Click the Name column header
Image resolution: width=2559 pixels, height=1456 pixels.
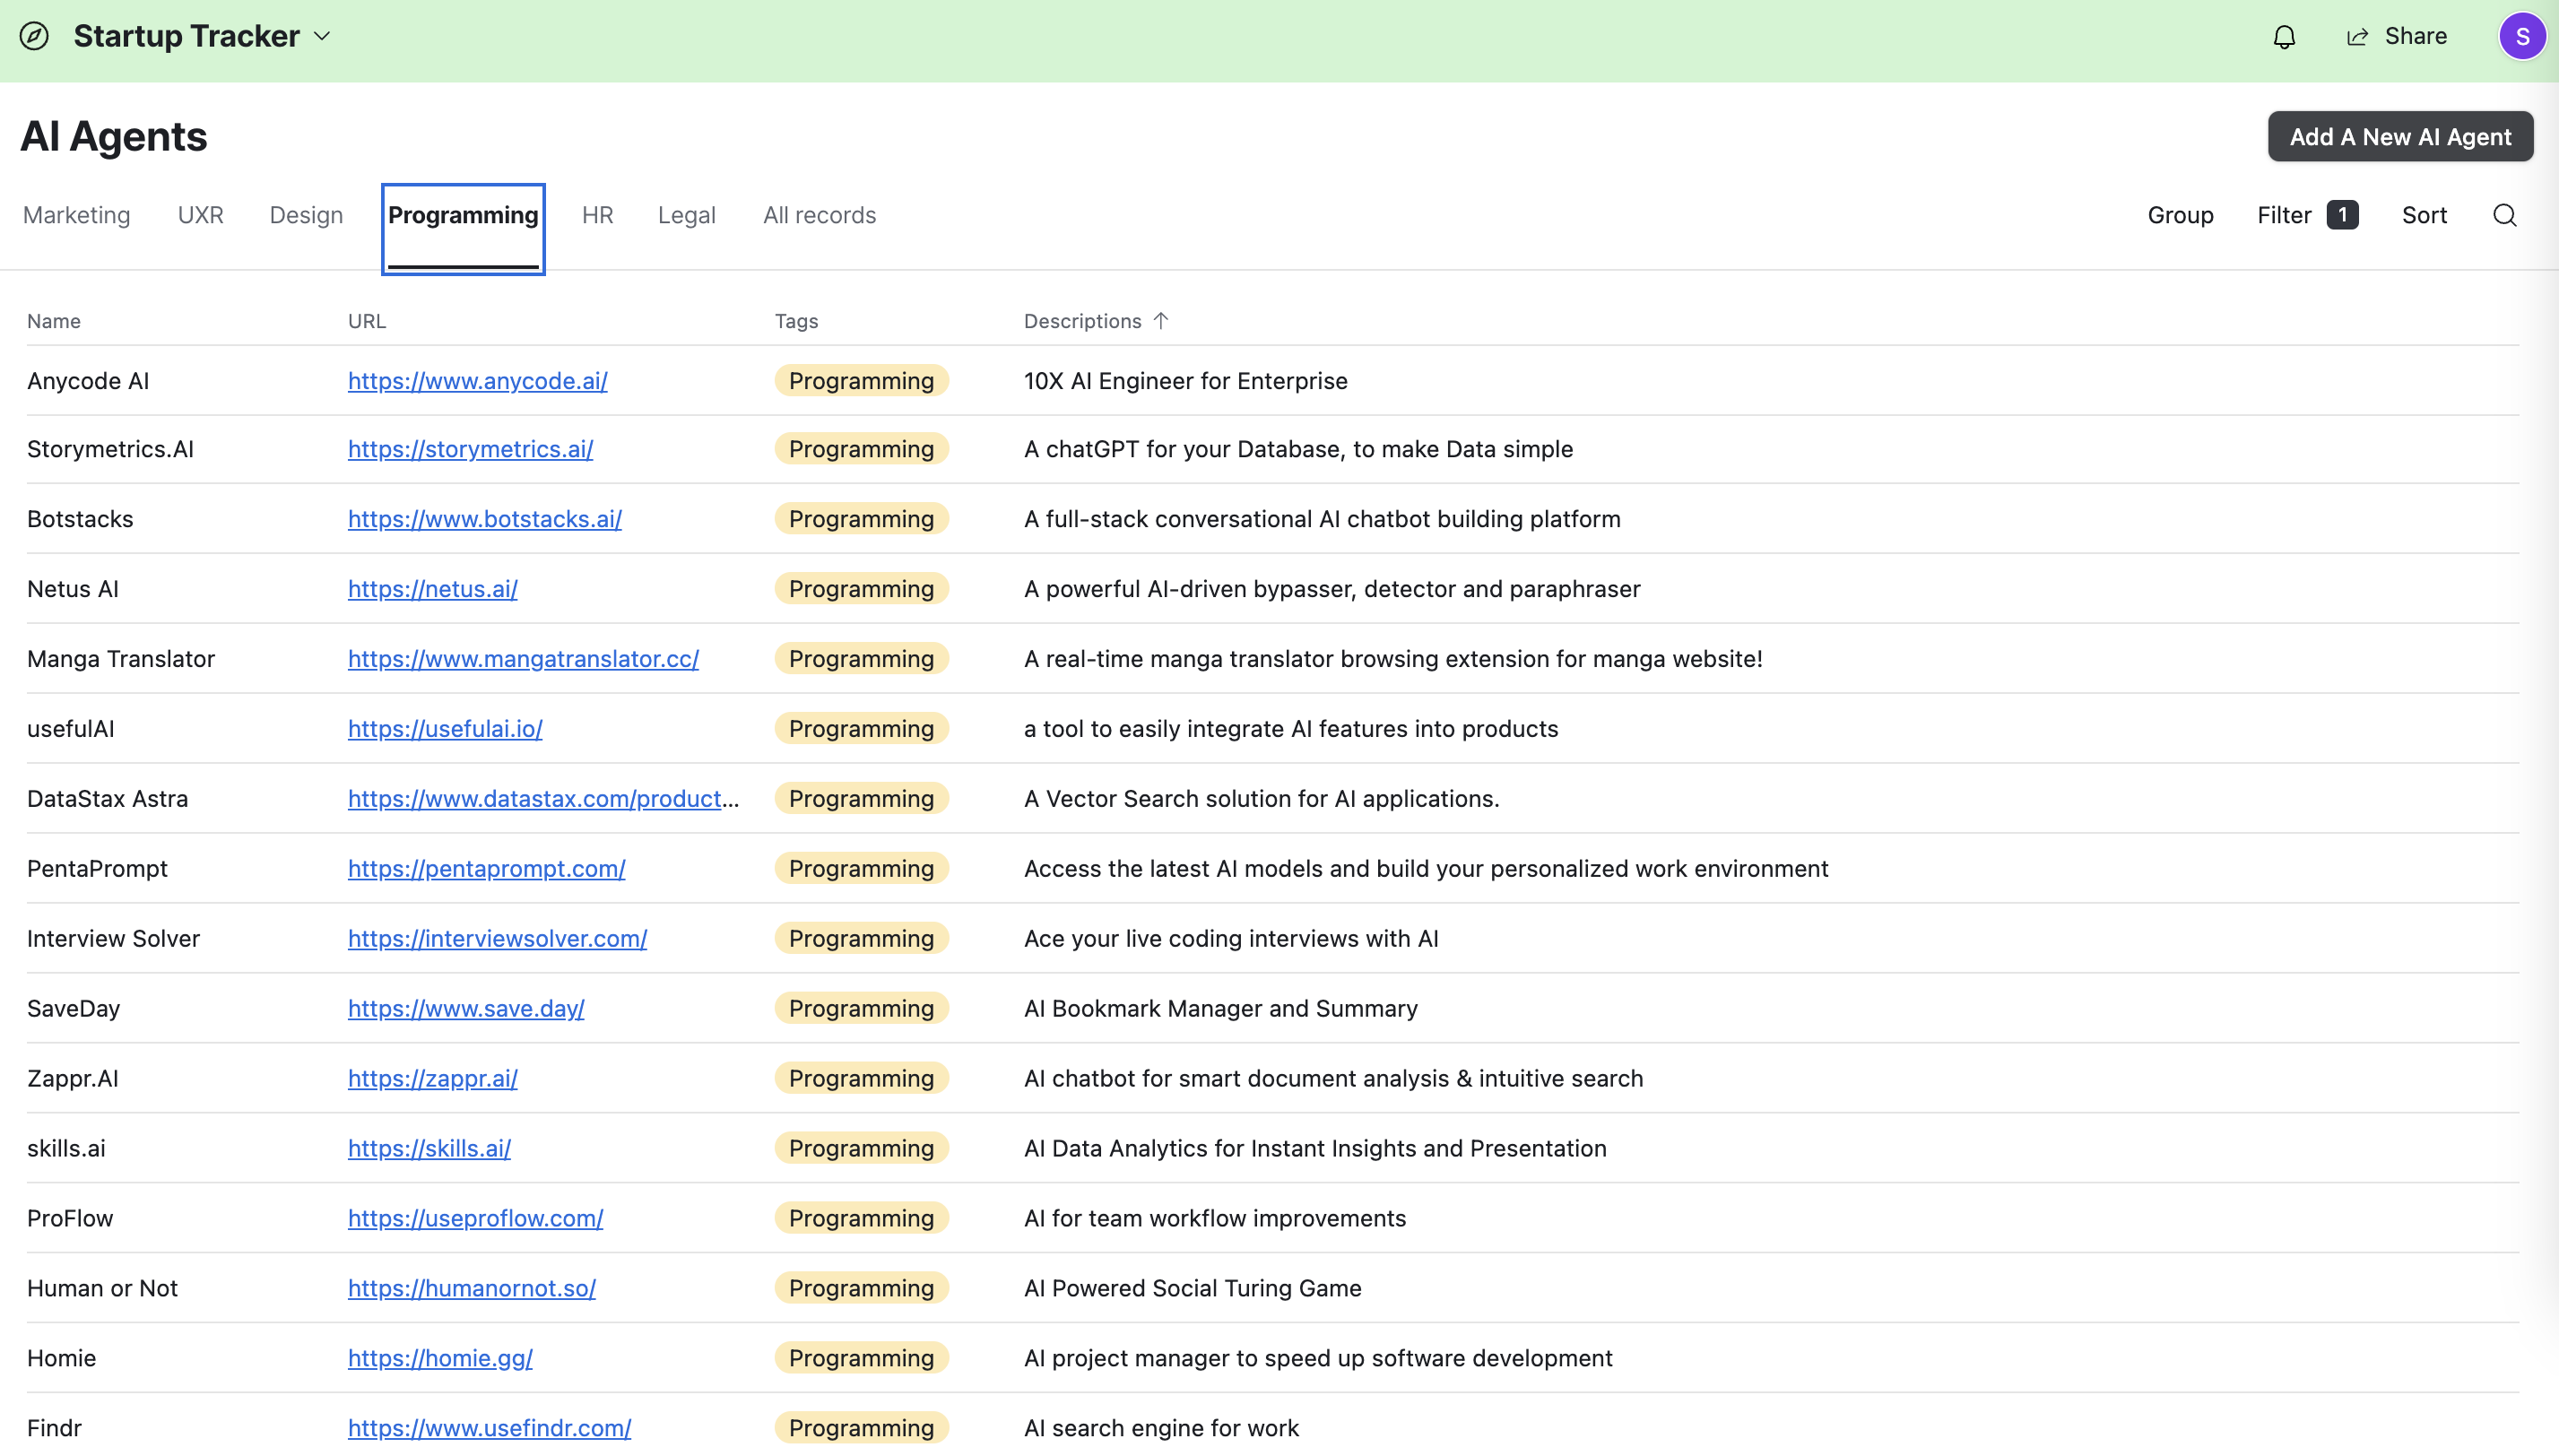click(x=54, y=321)
